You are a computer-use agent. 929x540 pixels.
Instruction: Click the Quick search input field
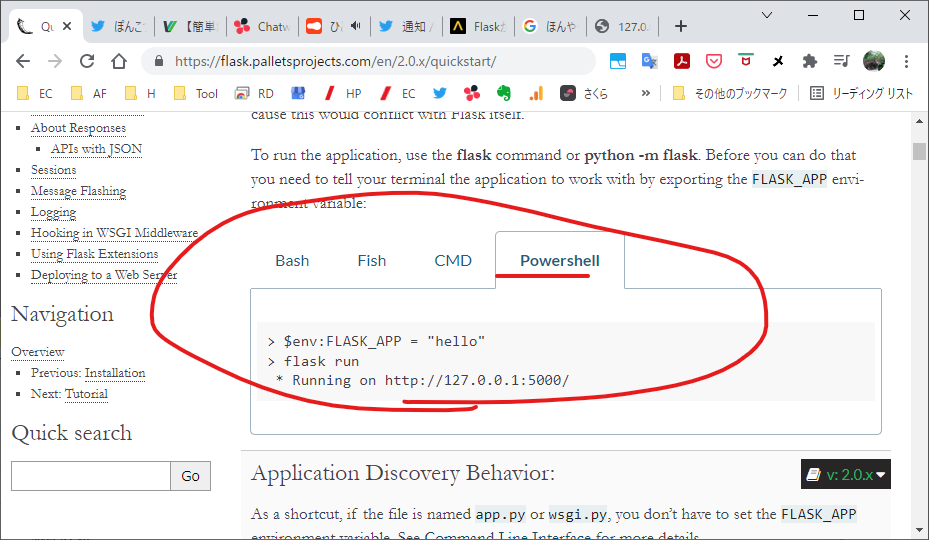(90, 476)
